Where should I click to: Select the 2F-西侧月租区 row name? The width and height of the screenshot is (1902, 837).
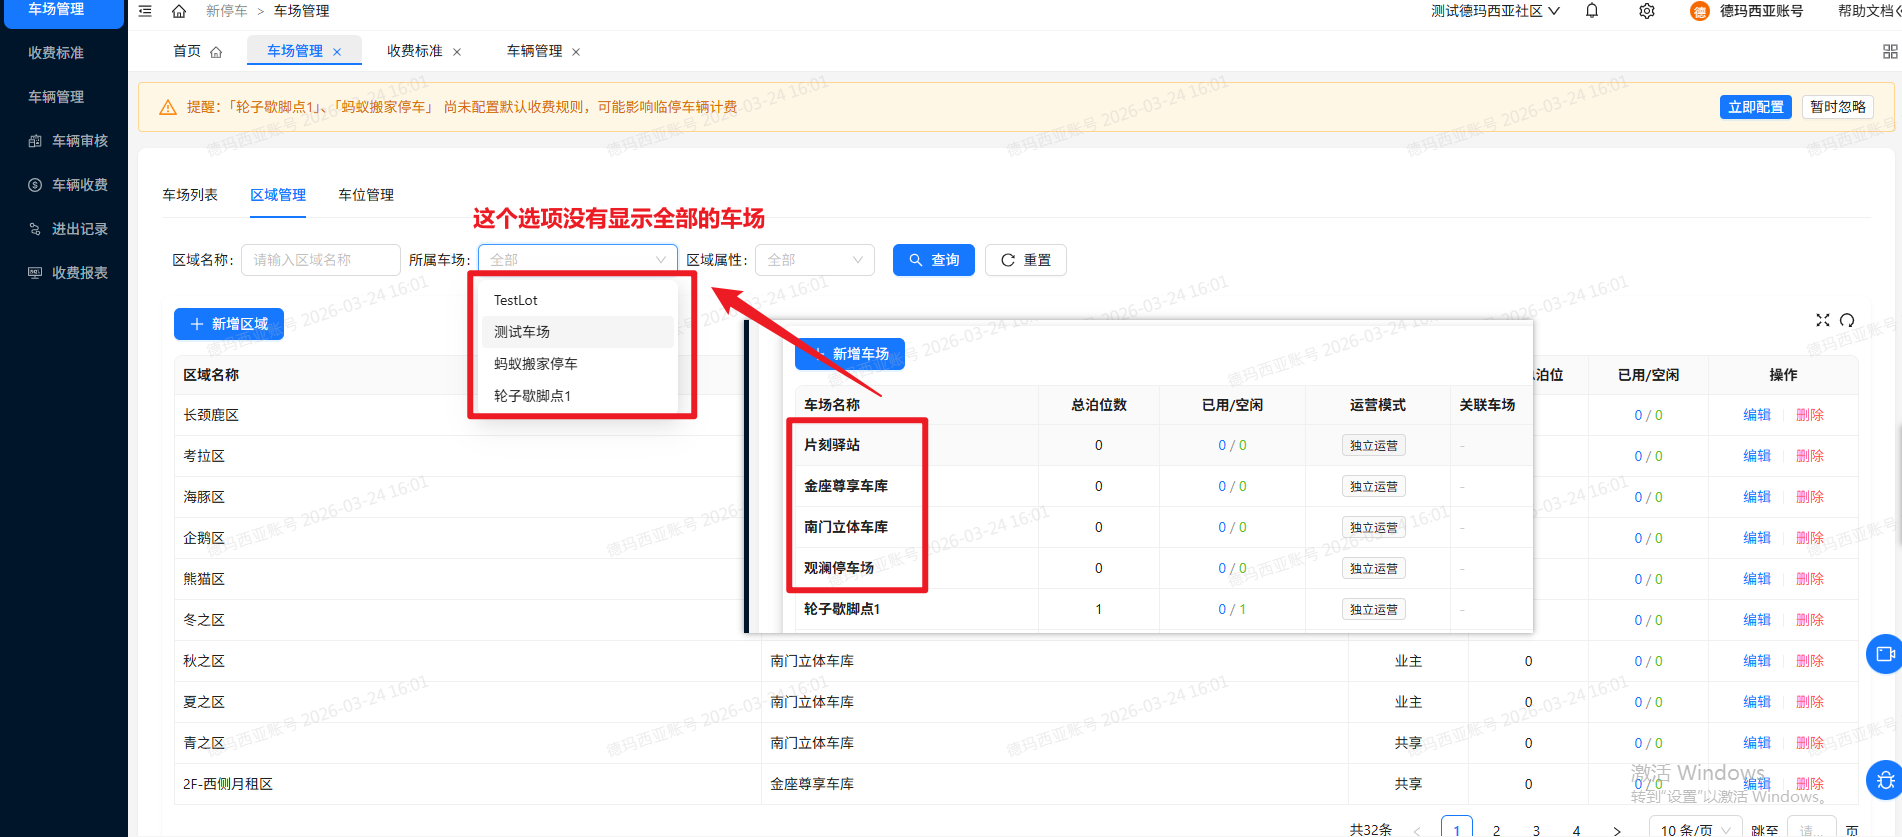(x=228, y=784)
